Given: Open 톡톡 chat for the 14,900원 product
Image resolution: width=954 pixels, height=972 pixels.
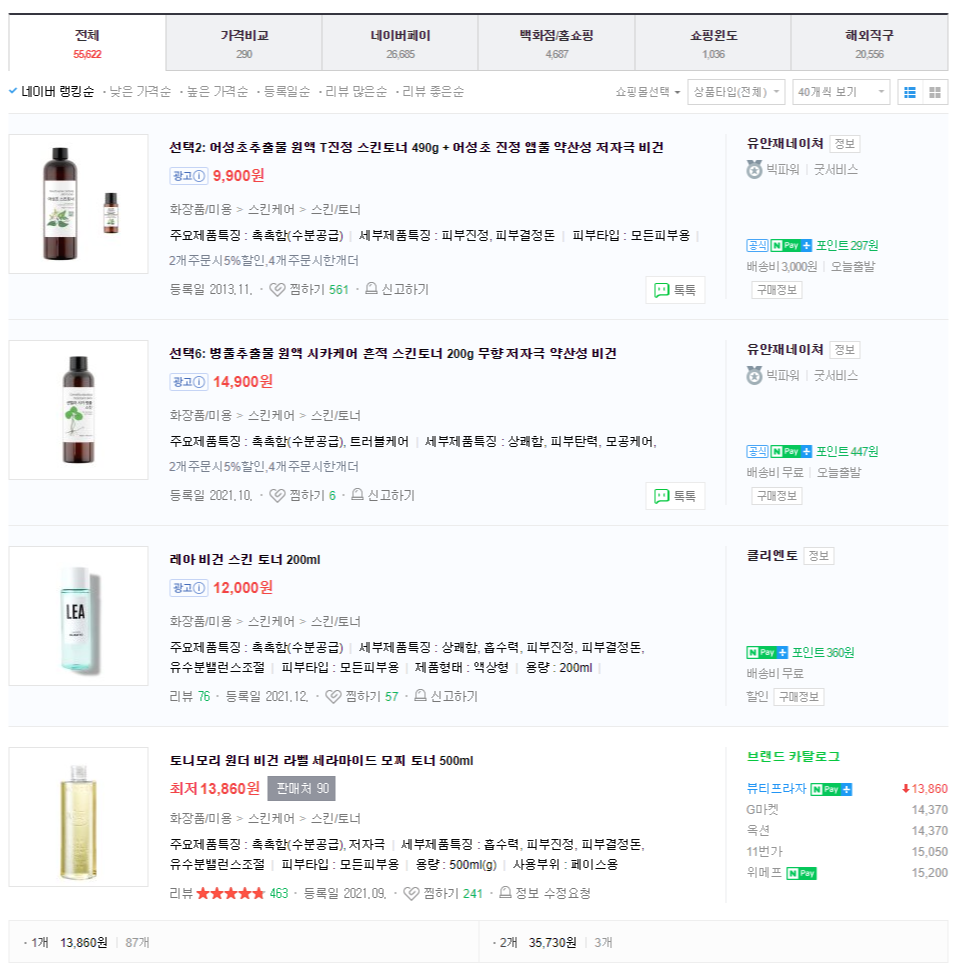Looking at the screenshot, I should (675, 496).
